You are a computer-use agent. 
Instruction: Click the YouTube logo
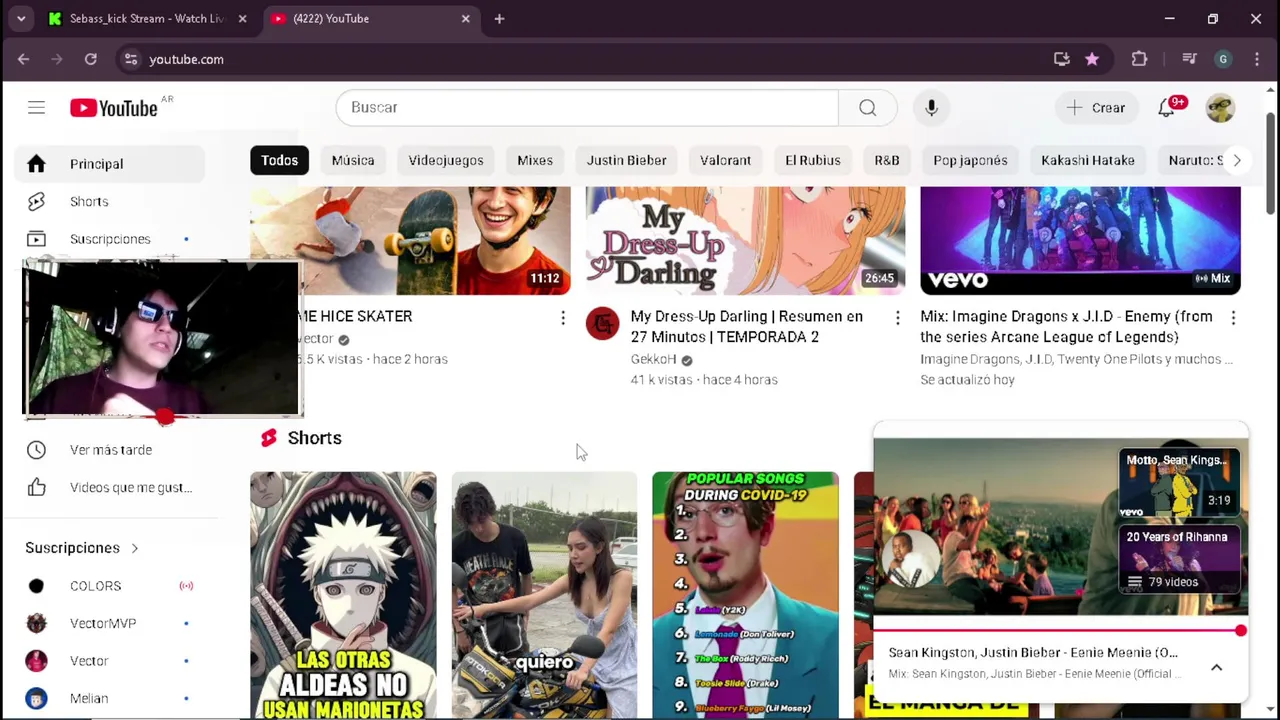coord(114,108)
